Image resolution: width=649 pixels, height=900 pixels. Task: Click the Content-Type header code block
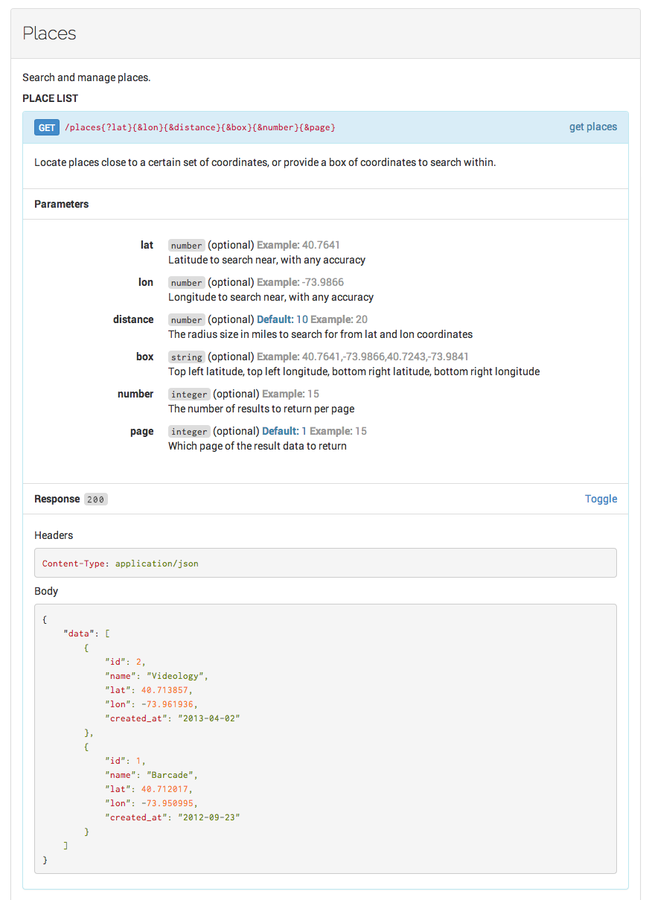coord(325,563)
